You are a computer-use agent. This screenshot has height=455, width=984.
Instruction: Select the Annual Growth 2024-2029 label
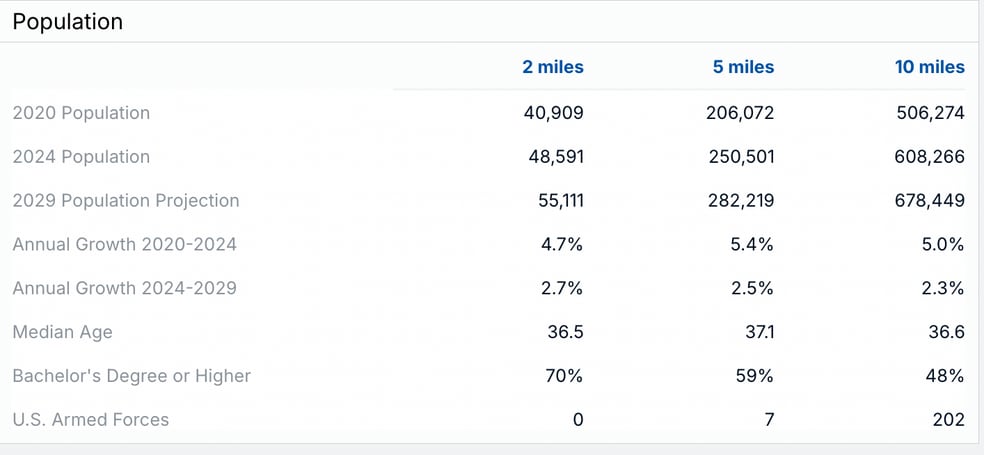coord(125,288)
